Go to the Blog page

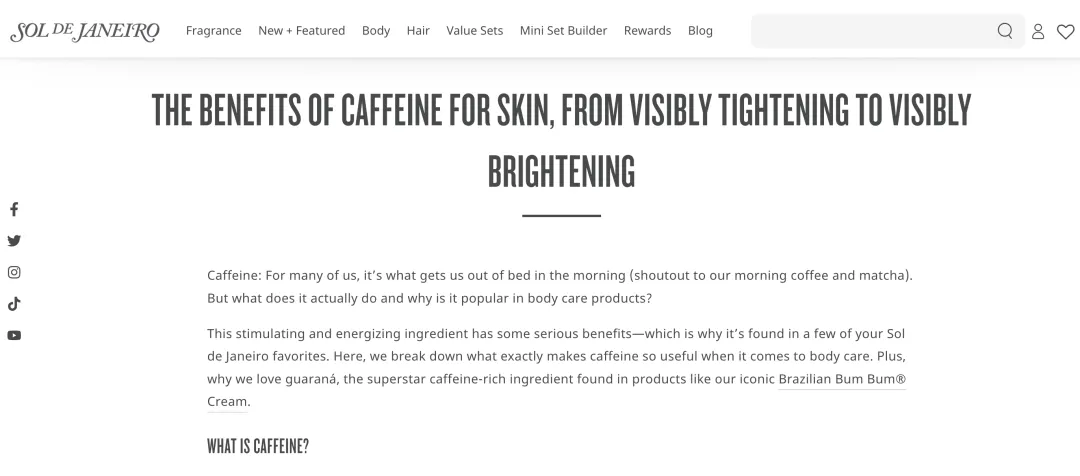click(x=700, y=31)
